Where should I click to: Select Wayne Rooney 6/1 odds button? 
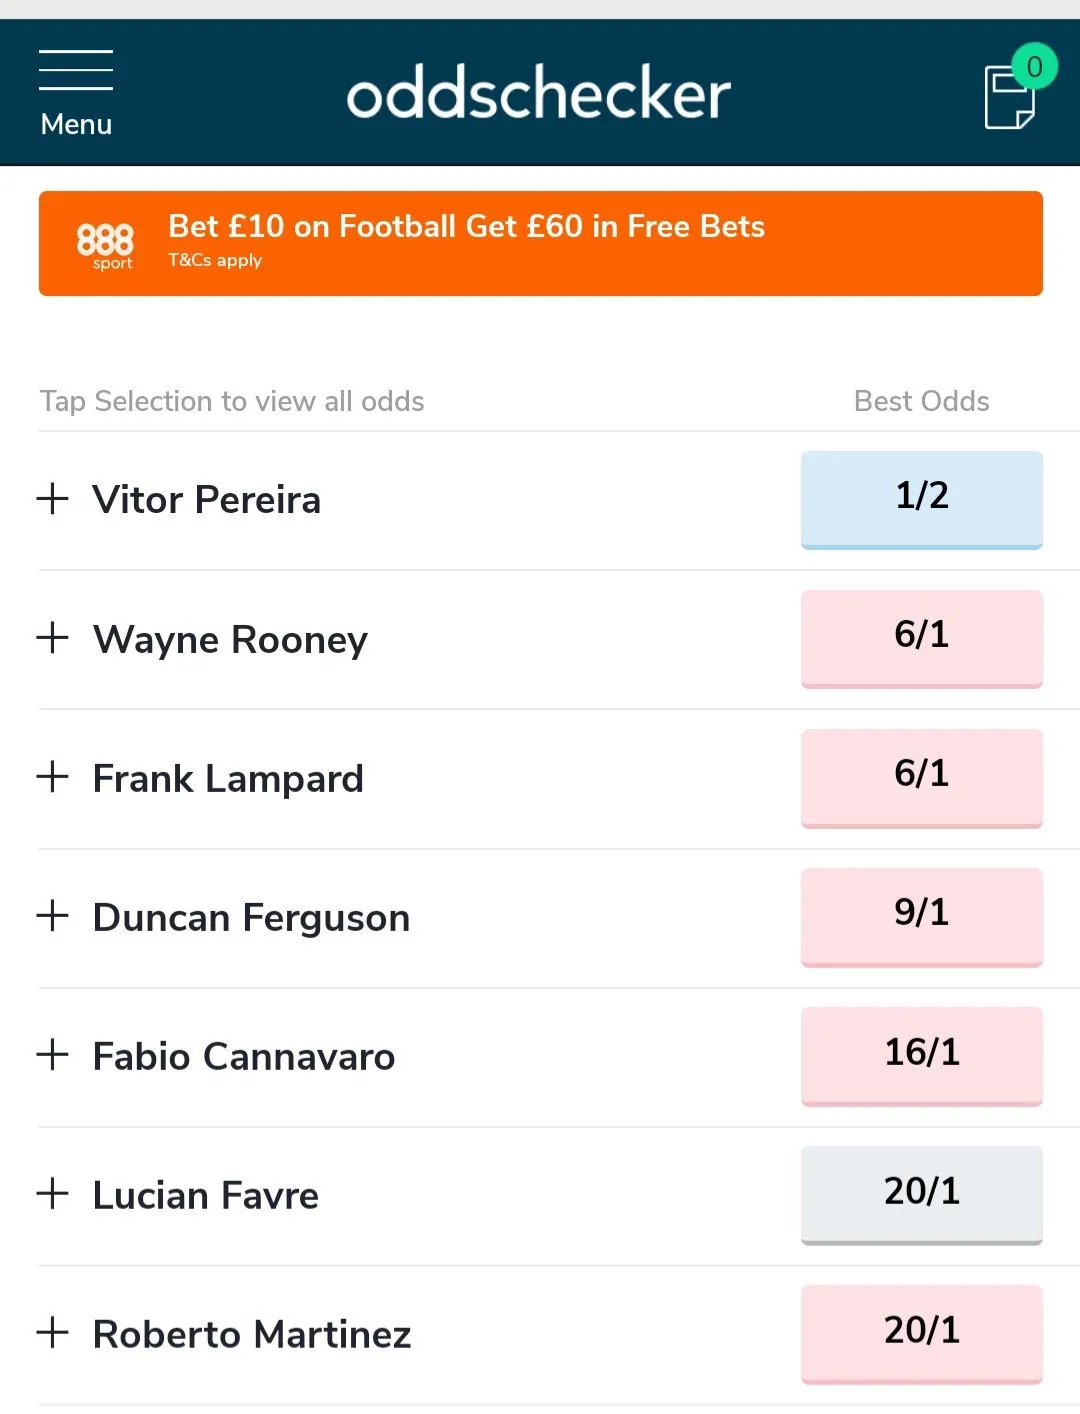coord(921,637)
